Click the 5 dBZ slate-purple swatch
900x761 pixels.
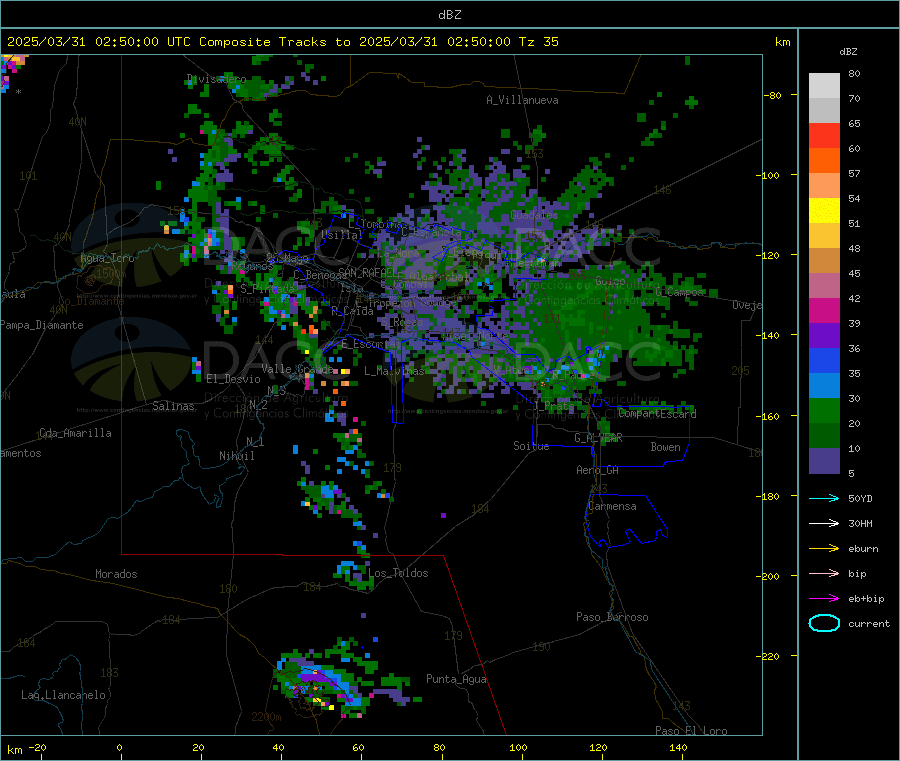click(x=824, y=461)
